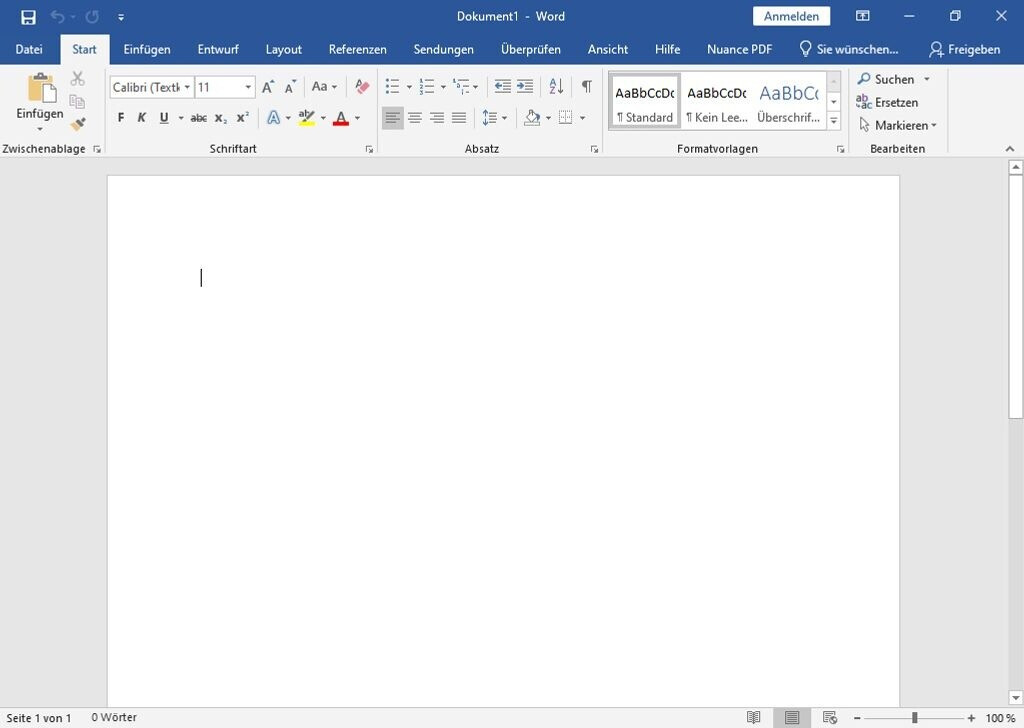Toggle paragraph marks display (¶)
Screen dimensions: 1024x728
[x=586, y=87]
